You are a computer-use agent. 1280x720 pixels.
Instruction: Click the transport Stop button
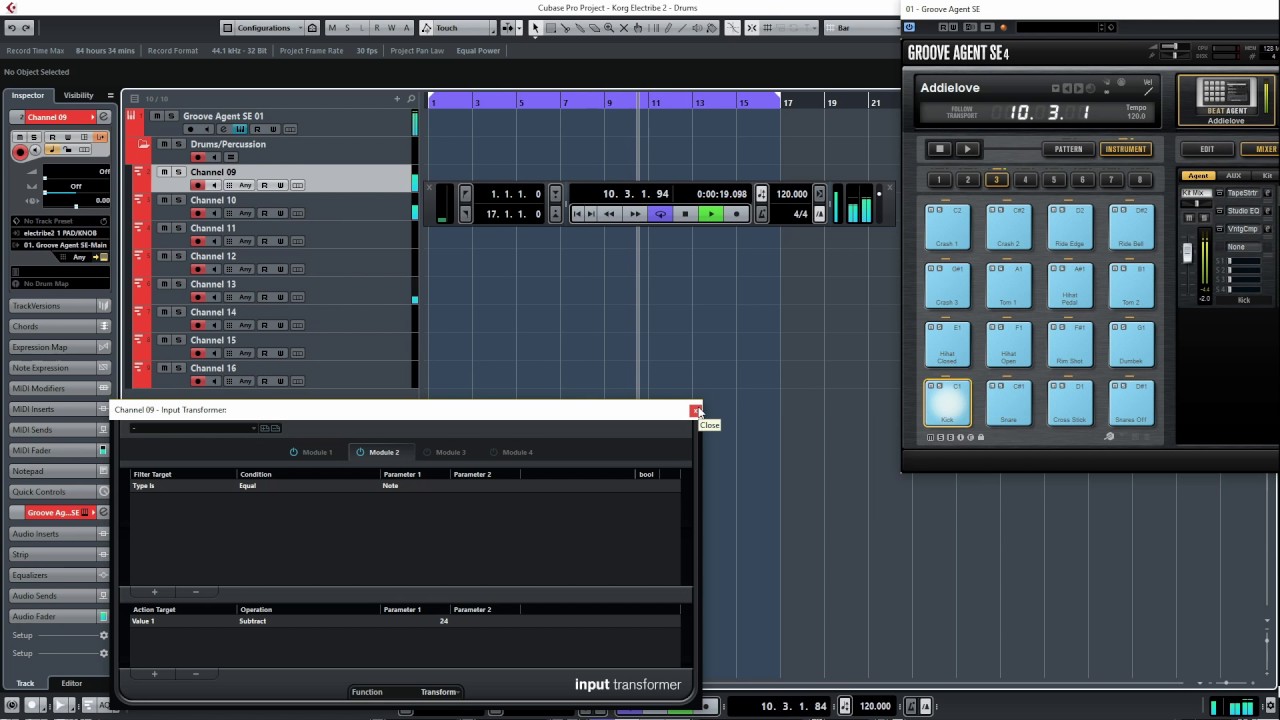tap(685, 214)
